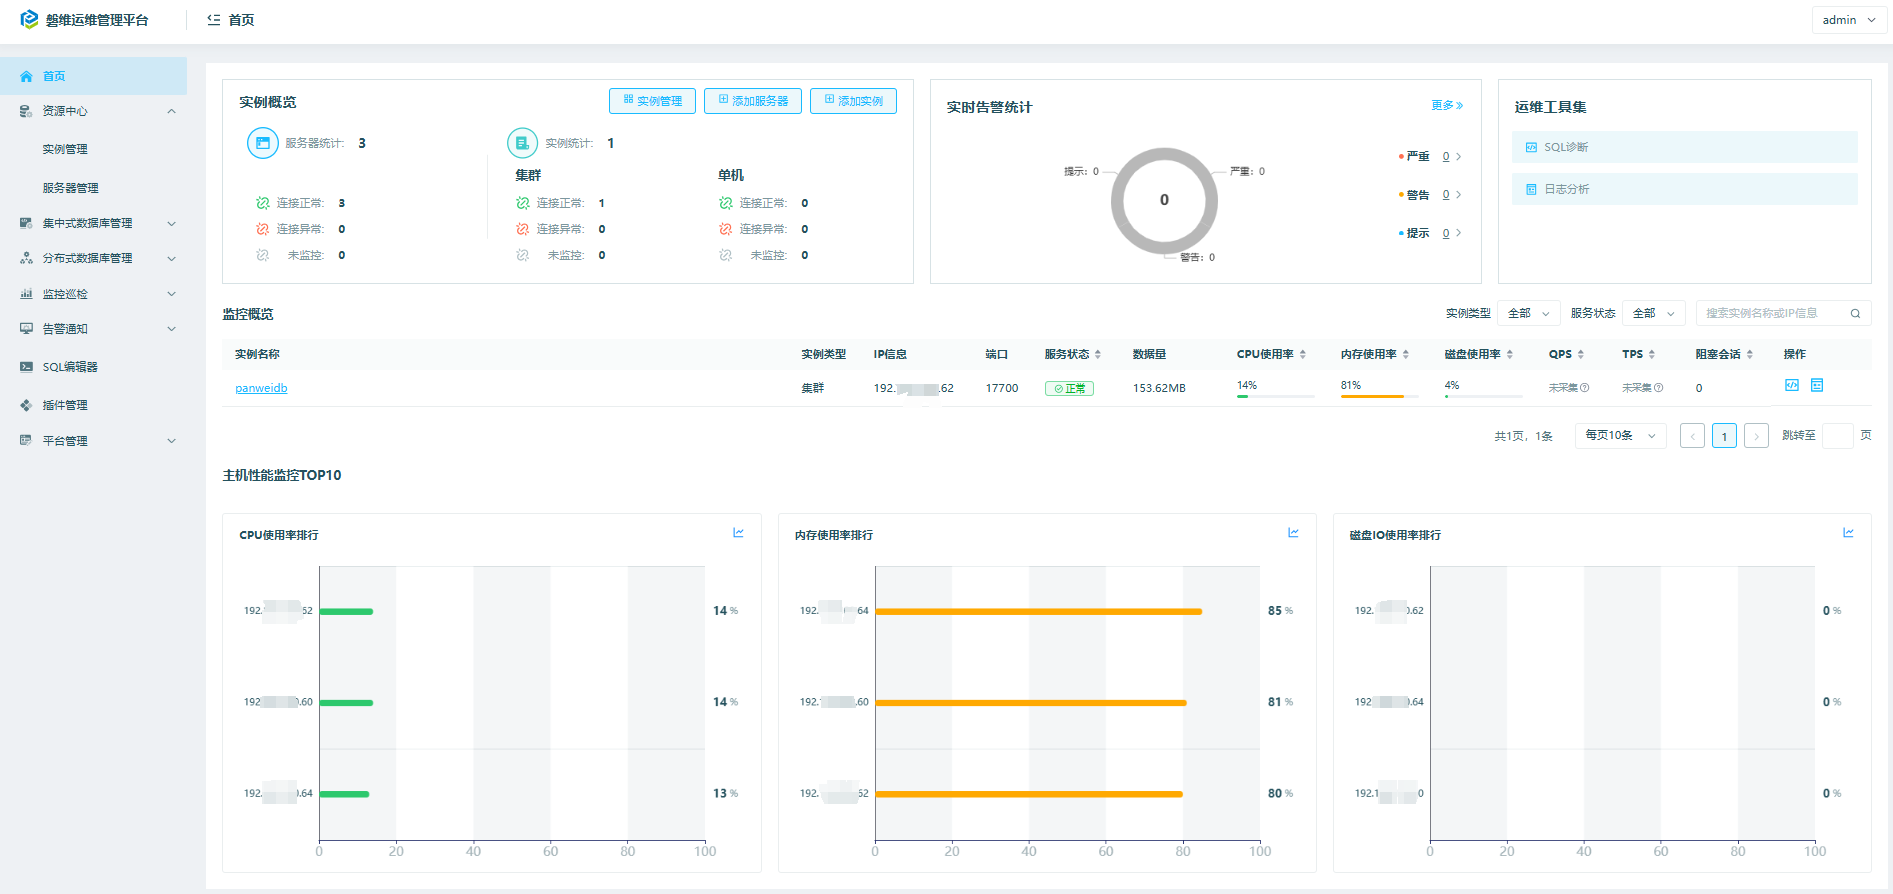Open SQL诊断 tool
The height and width of the screenshot is (894, 1893).
pos(1684,147)
